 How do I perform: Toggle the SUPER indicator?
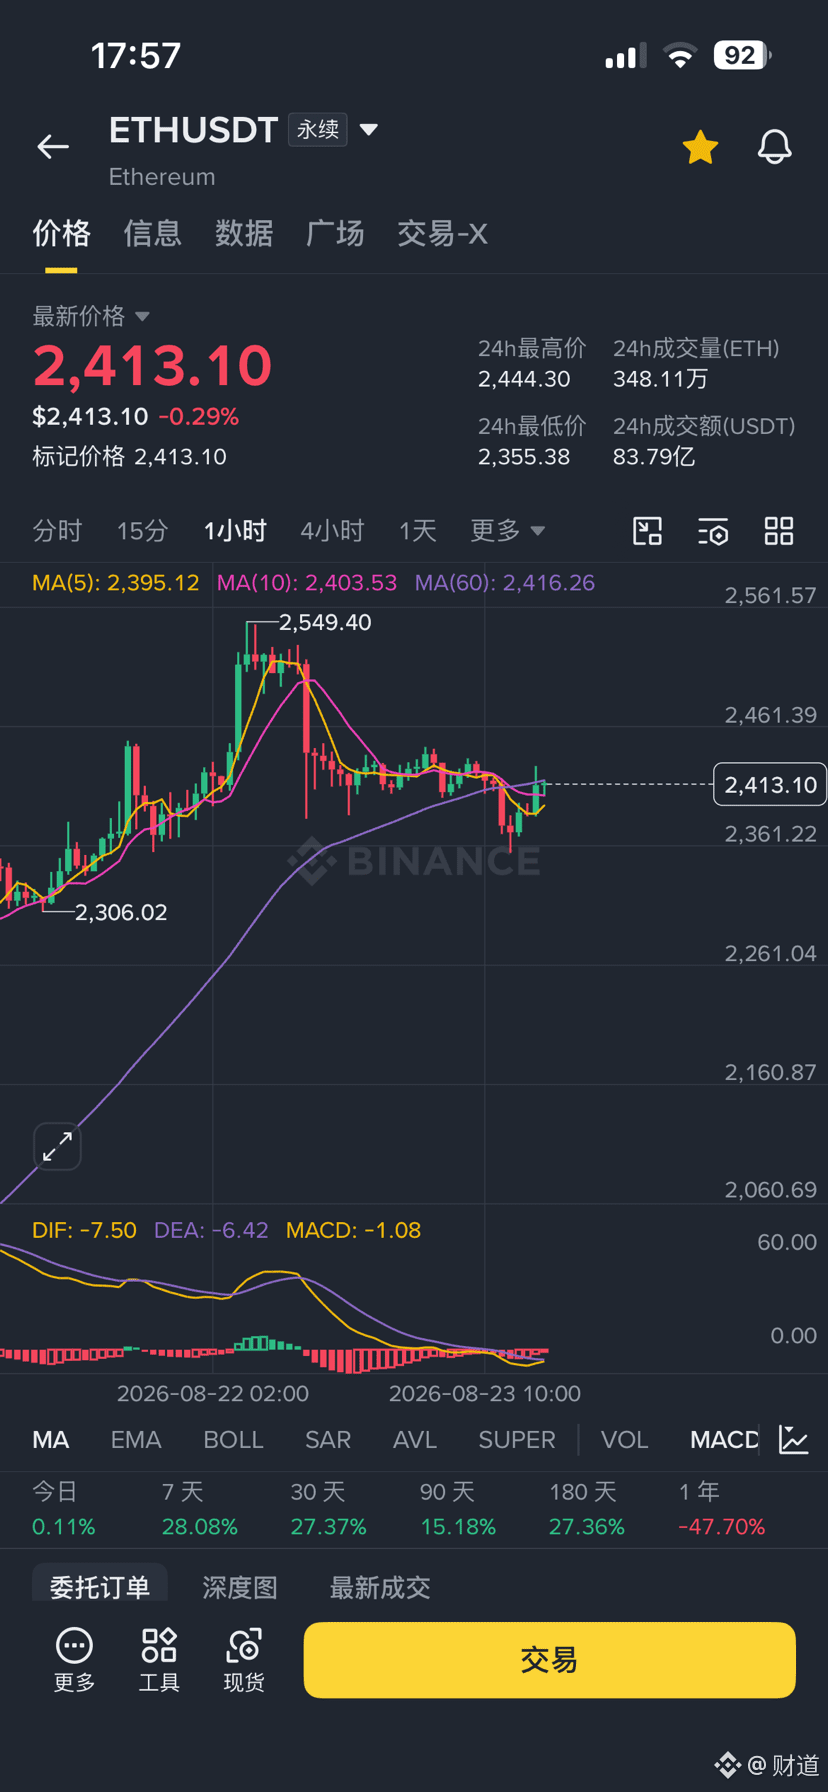(517, 1440)
